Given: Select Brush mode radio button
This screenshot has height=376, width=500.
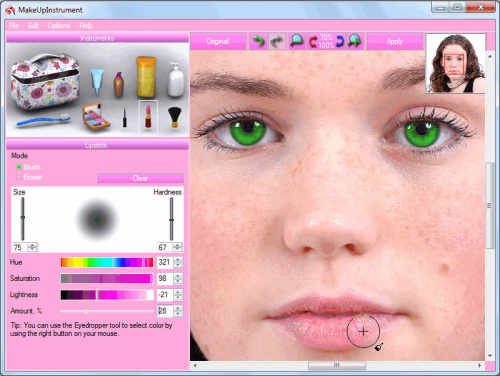Looking at the screenshot, I should (x=19, y=167).
